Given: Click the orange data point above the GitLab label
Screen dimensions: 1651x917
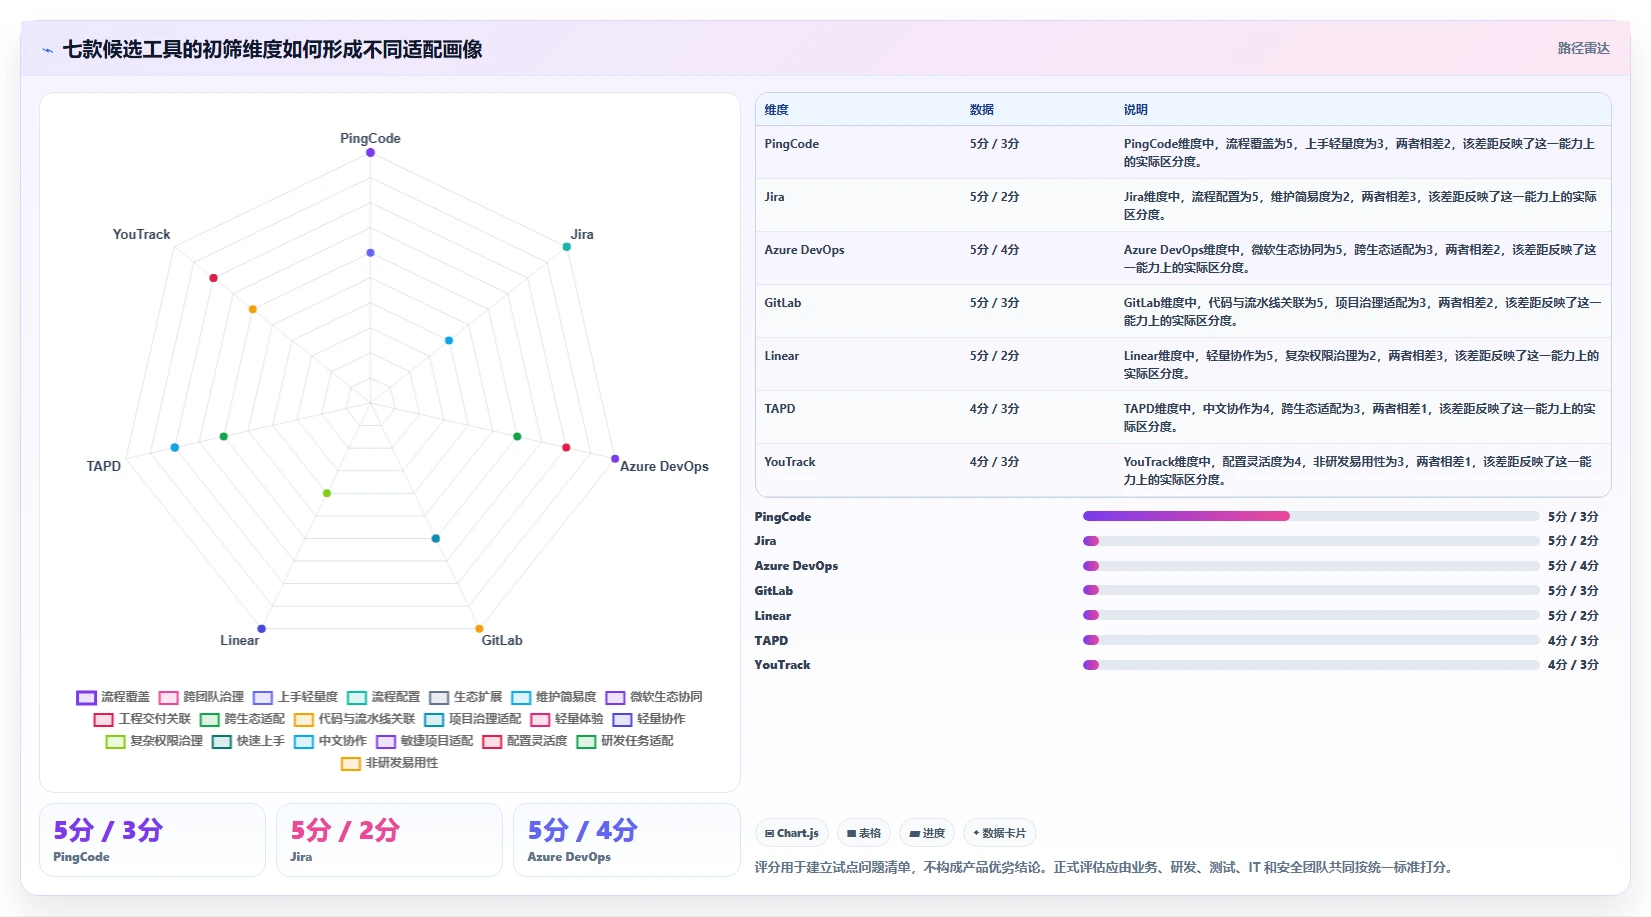Looking at the screenshot, I should point(479,629).
